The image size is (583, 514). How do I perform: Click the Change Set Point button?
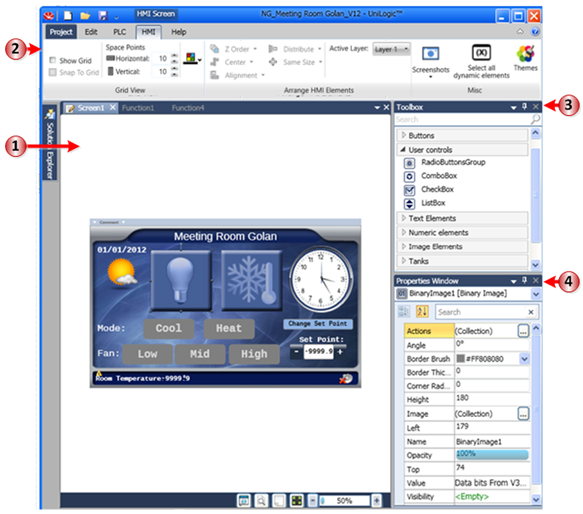[318, 324]
